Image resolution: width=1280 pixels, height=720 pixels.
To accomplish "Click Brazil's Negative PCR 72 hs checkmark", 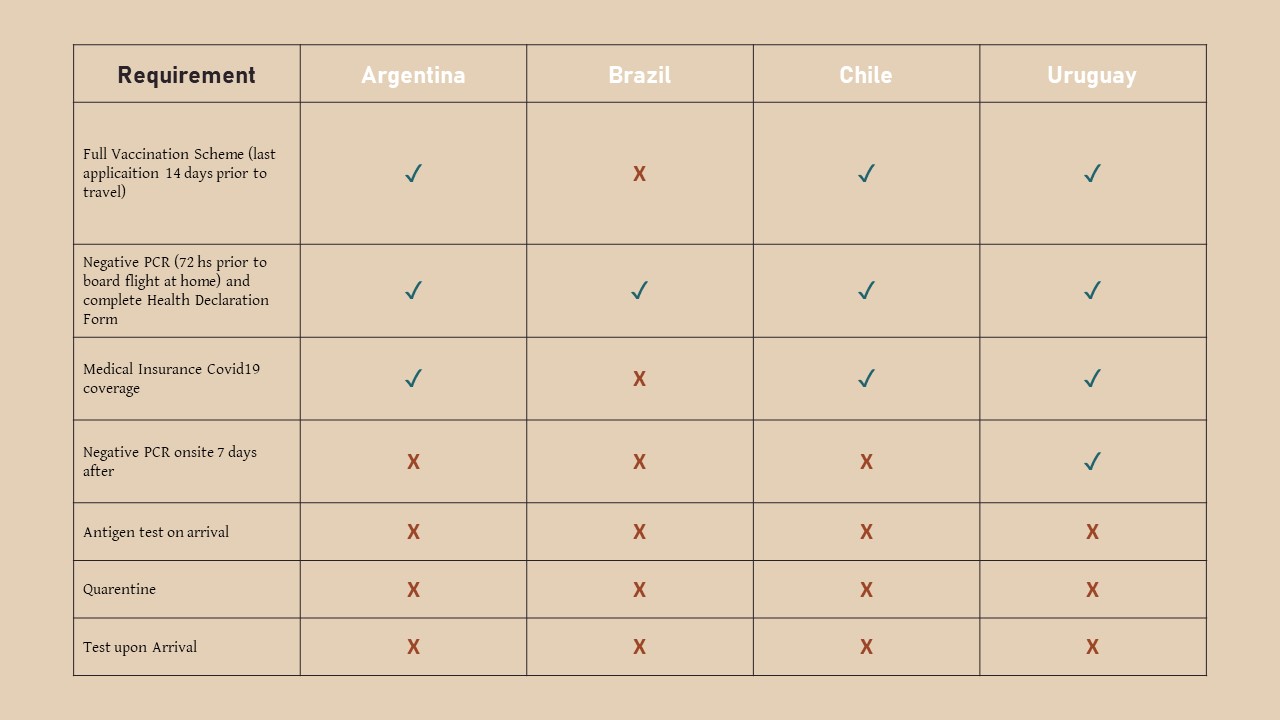I will [x=639, y=290].
